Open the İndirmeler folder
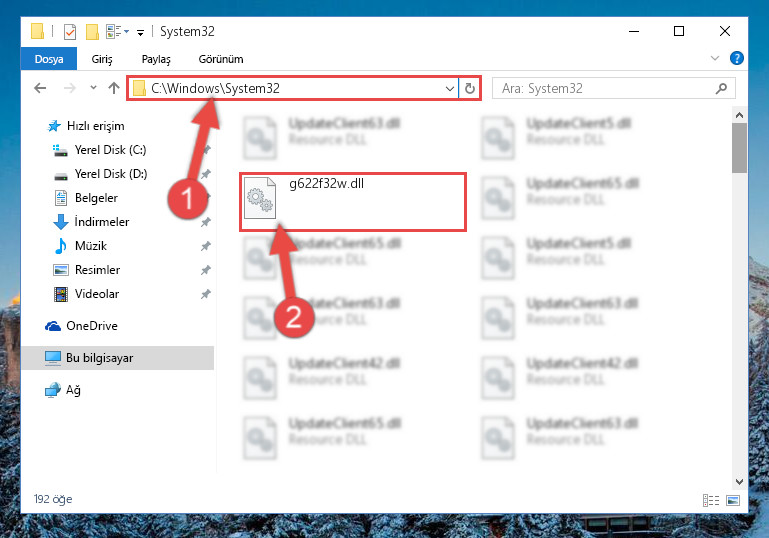Viewport: 769px width, 538px height. pos(91,222)
